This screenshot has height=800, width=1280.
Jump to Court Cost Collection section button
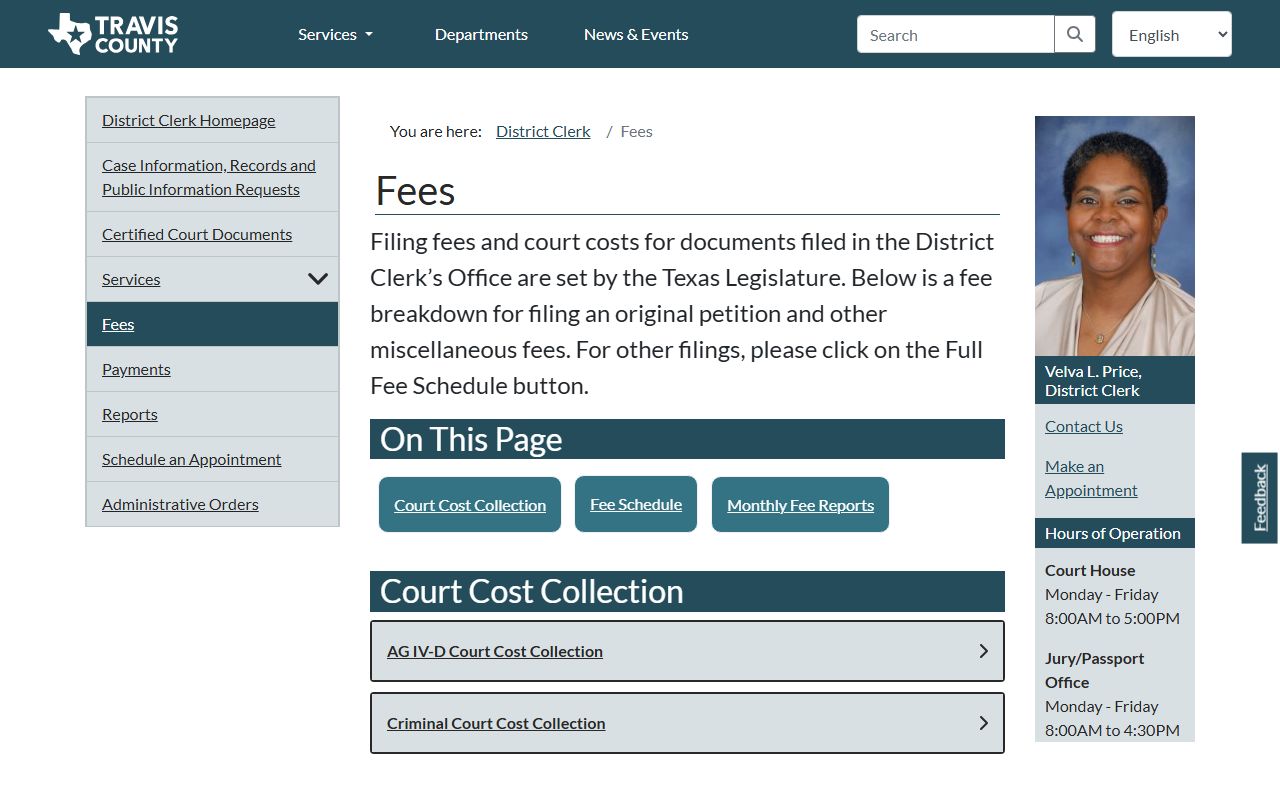click(470, 505)
